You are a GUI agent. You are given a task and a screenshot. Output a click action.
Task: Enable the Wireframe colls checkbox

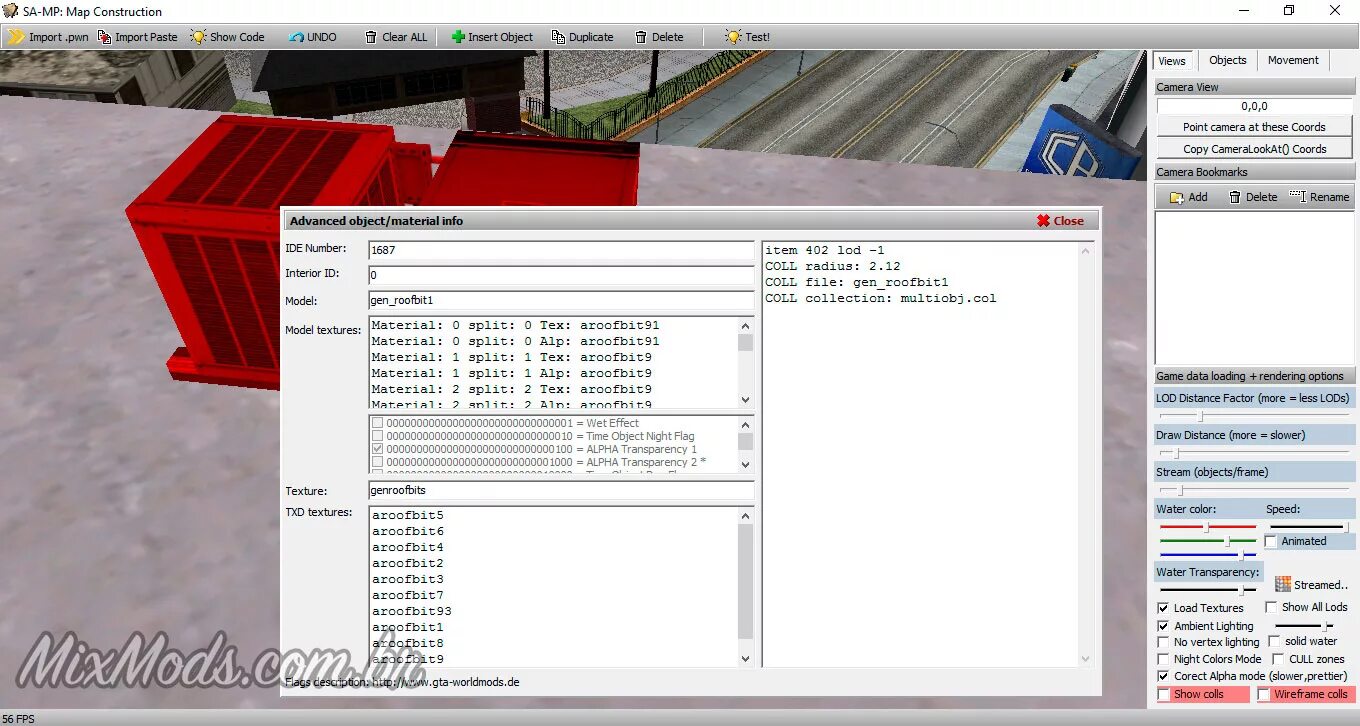[1264, 694]
